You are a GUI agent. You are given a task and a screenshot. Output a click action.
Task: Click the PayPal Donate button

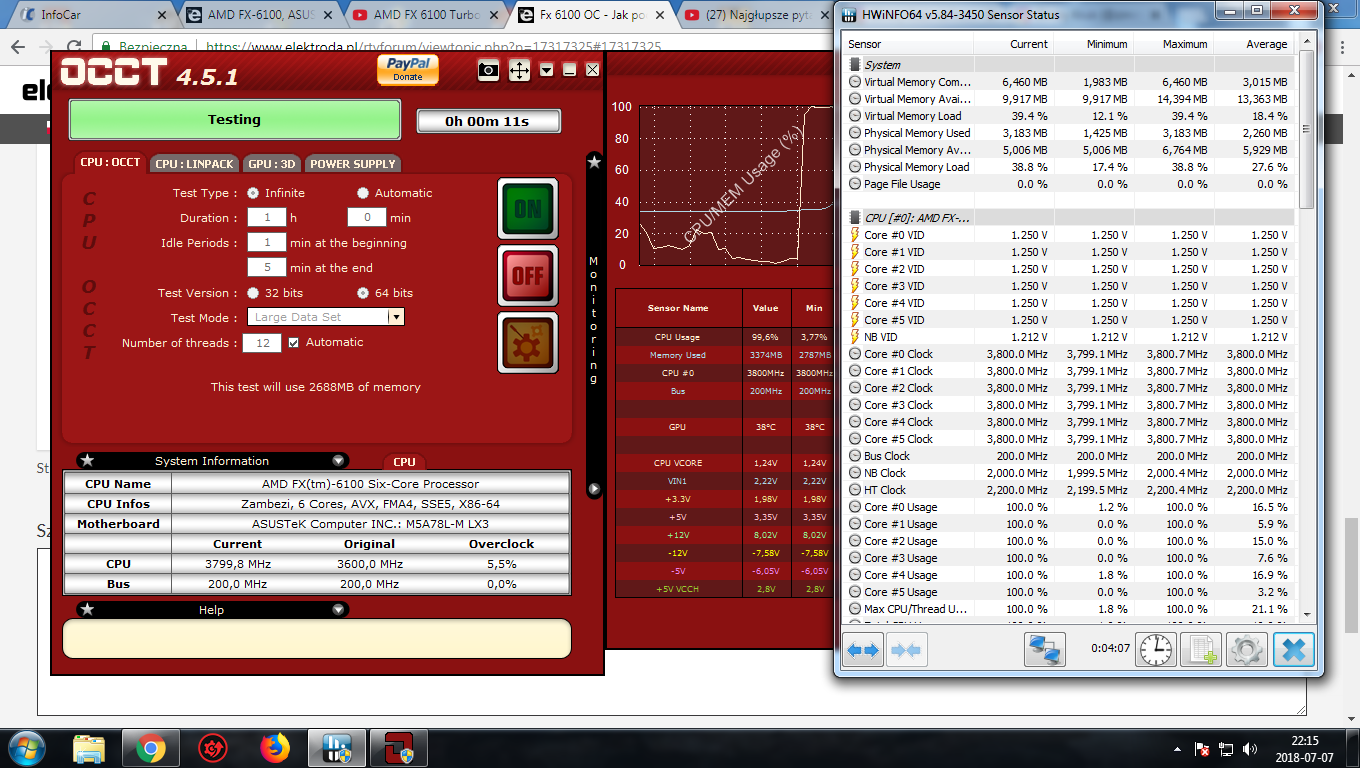click(x=408, y=70)
